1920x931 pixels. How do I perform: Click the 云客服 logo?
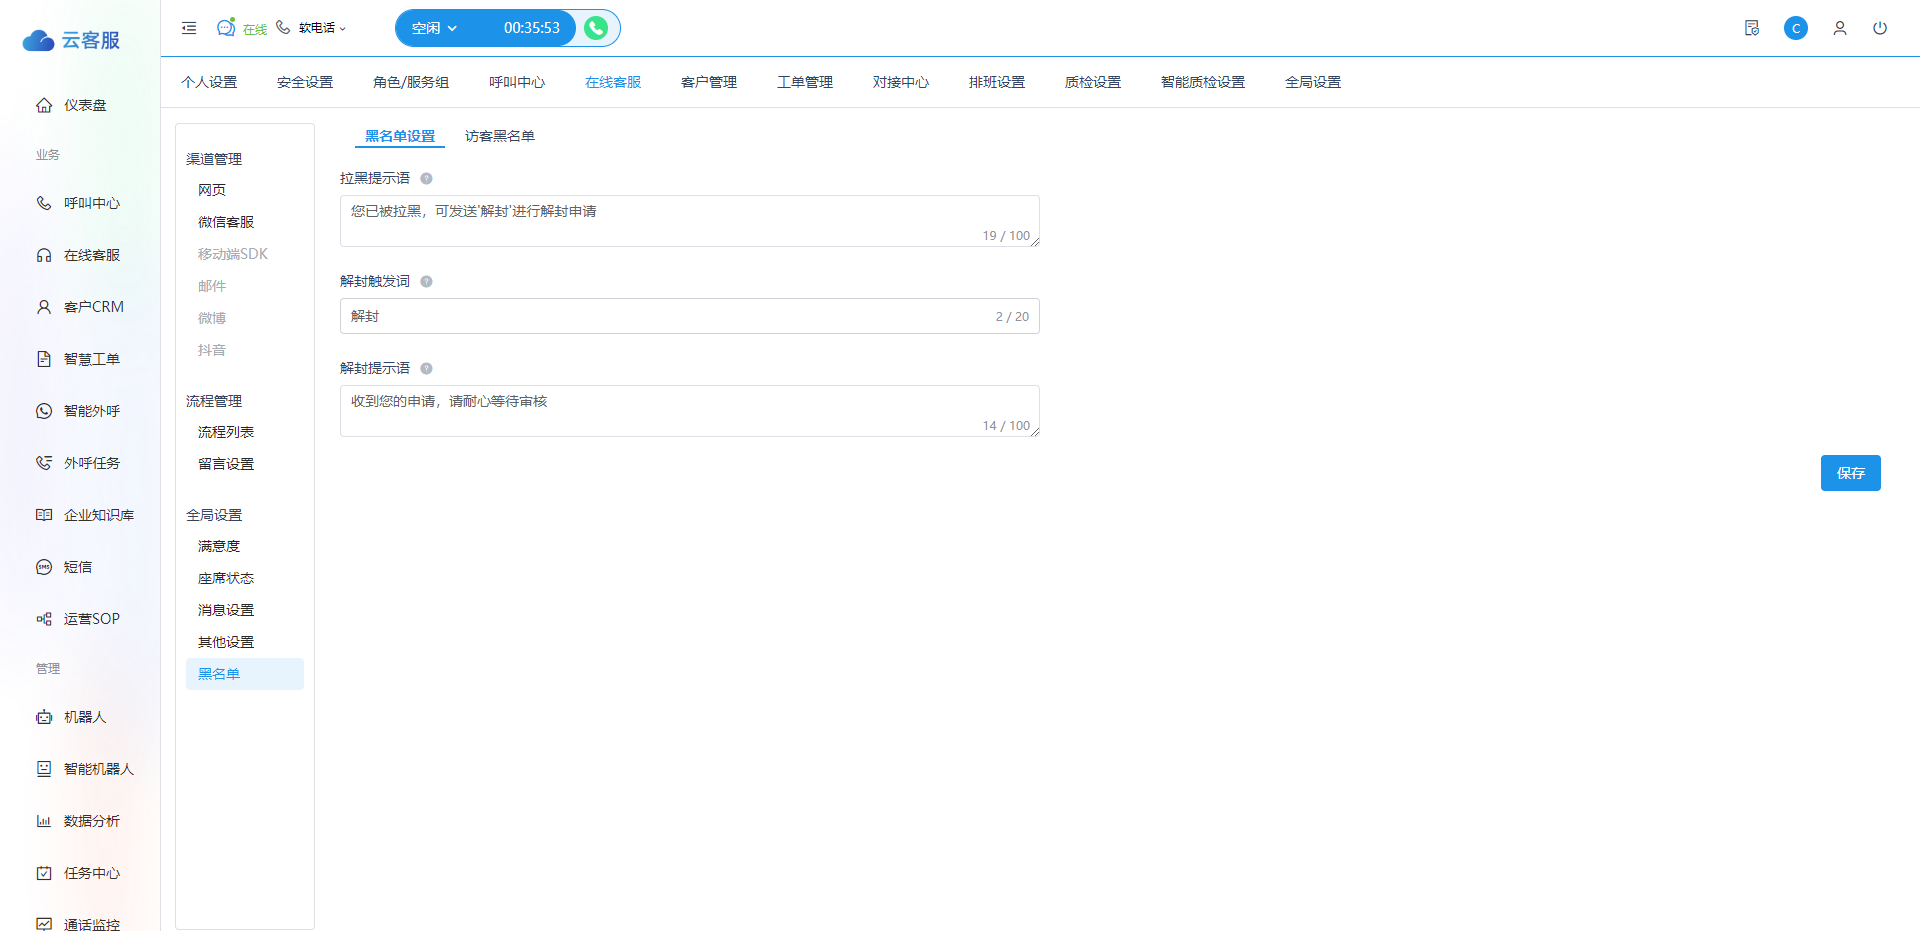pyautogui.click(x=71, y=40)
